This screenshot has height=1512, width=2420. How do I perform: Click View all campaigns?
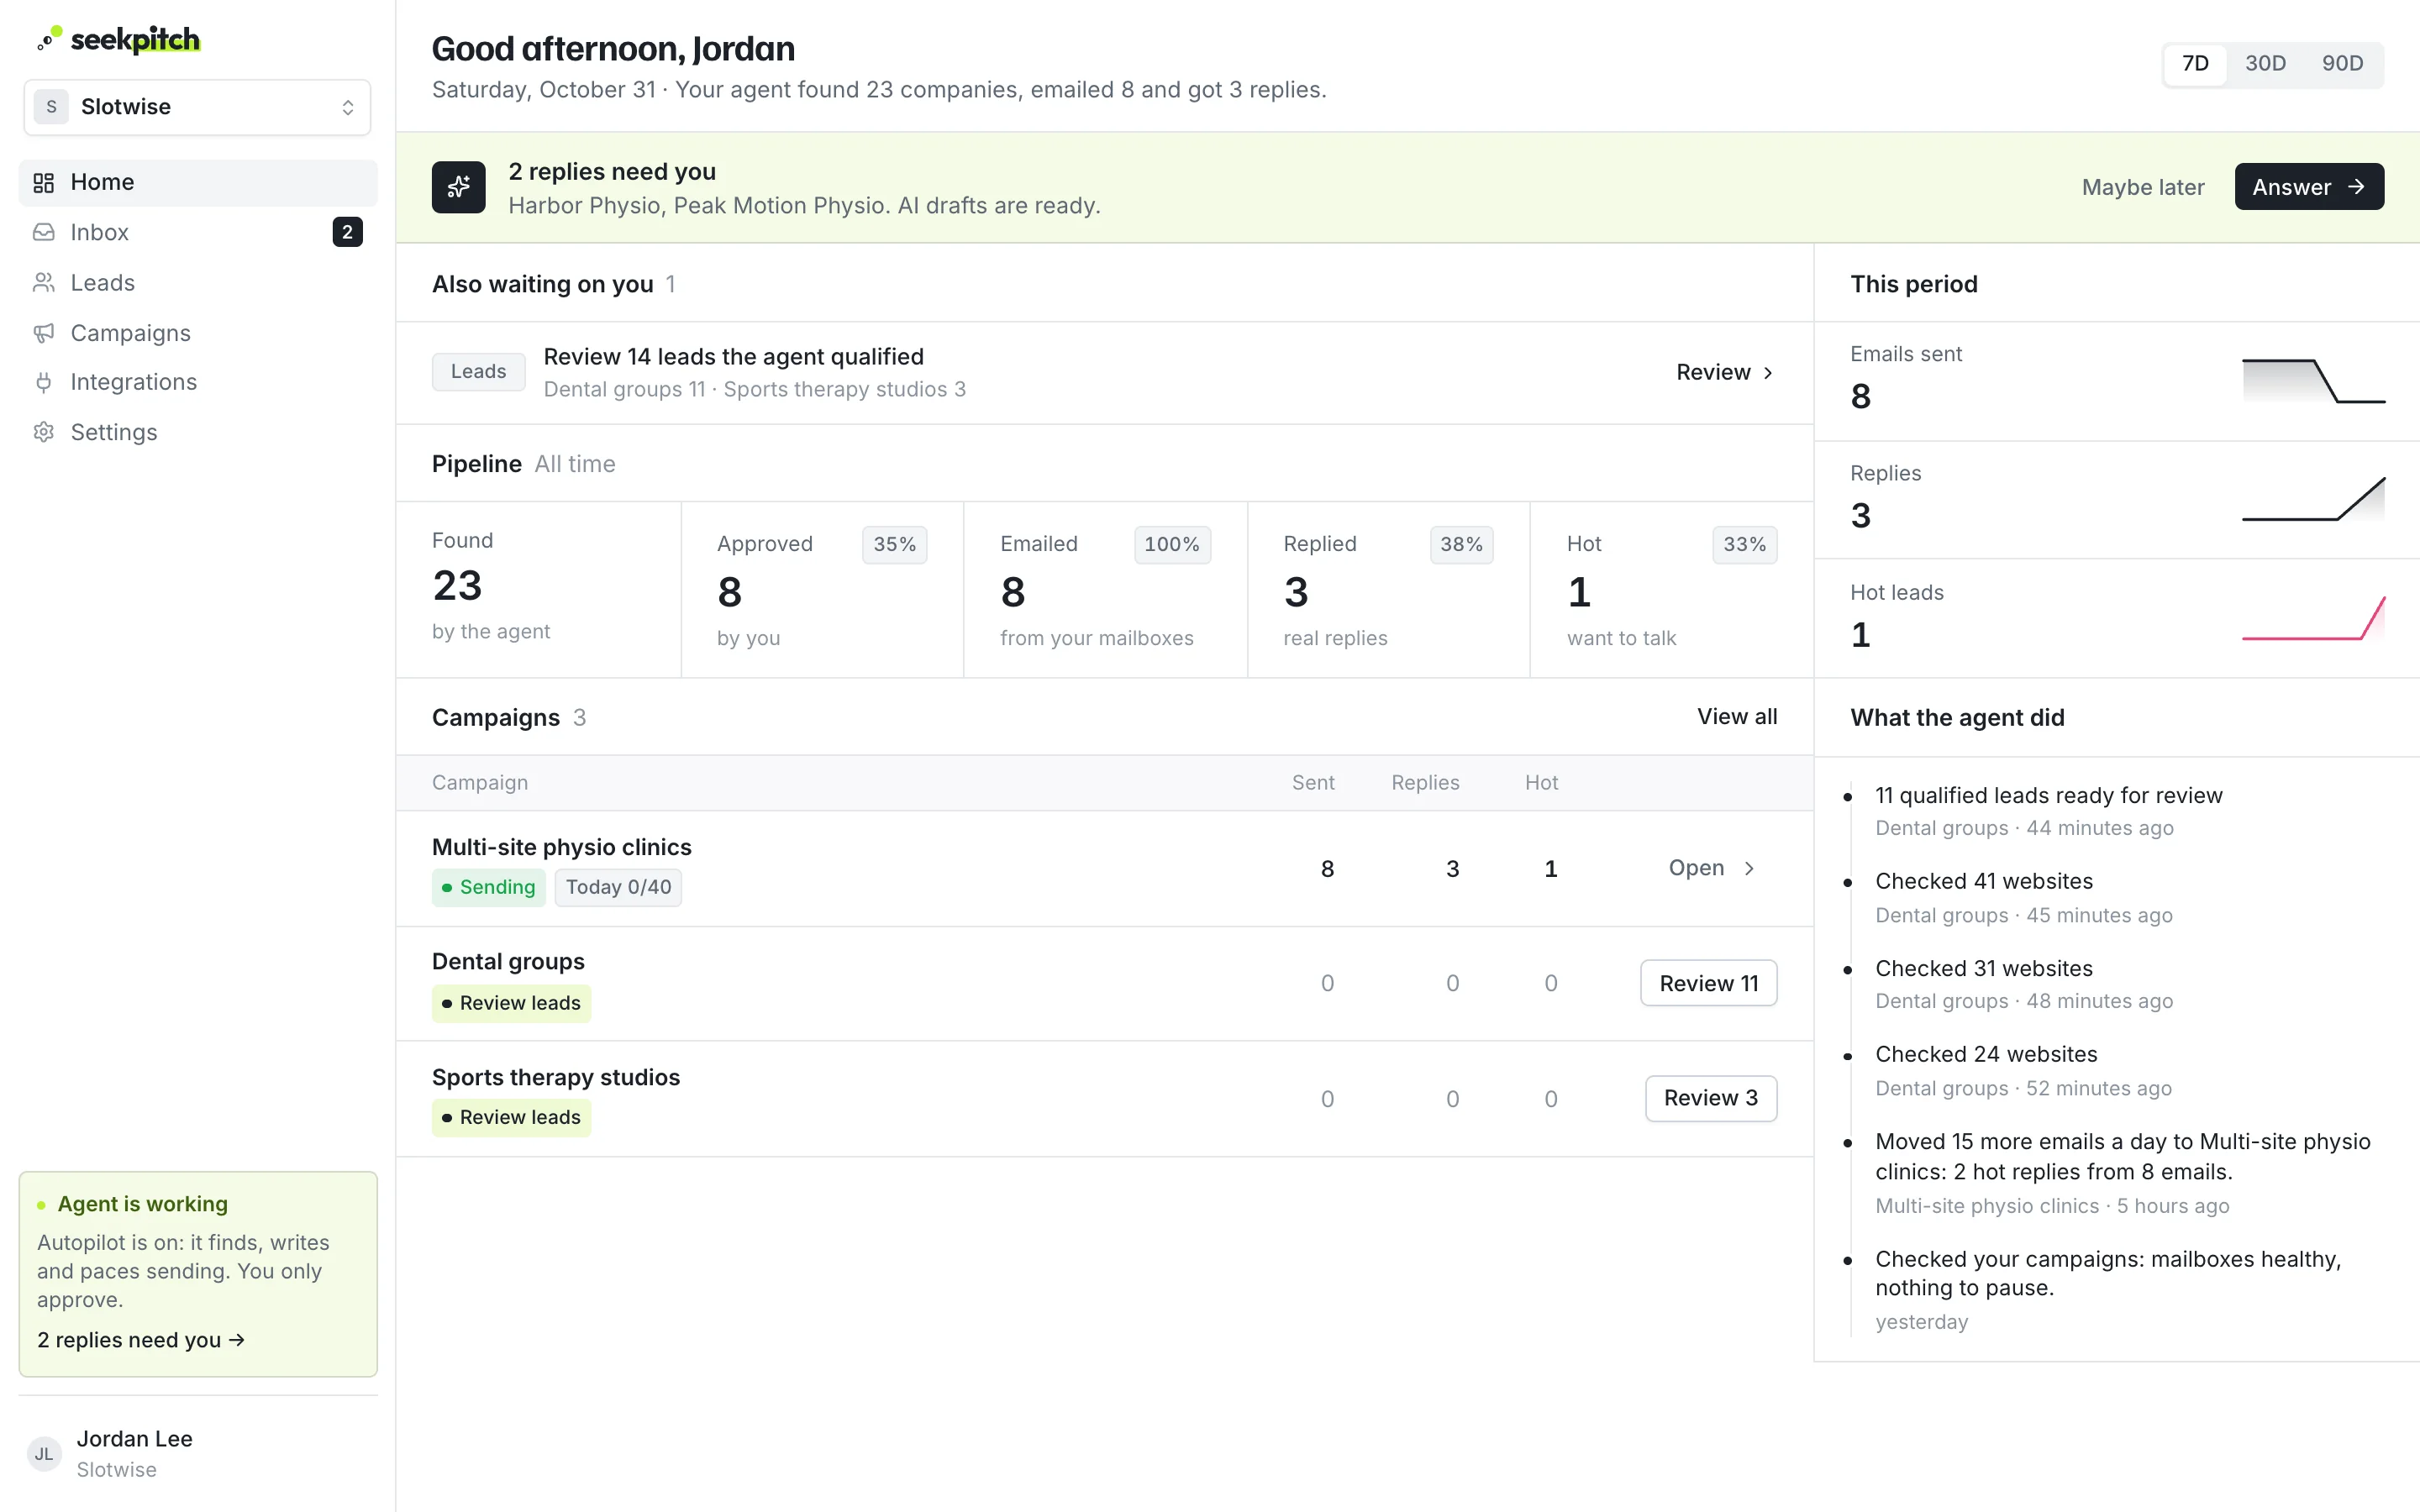pos(1737,717)
